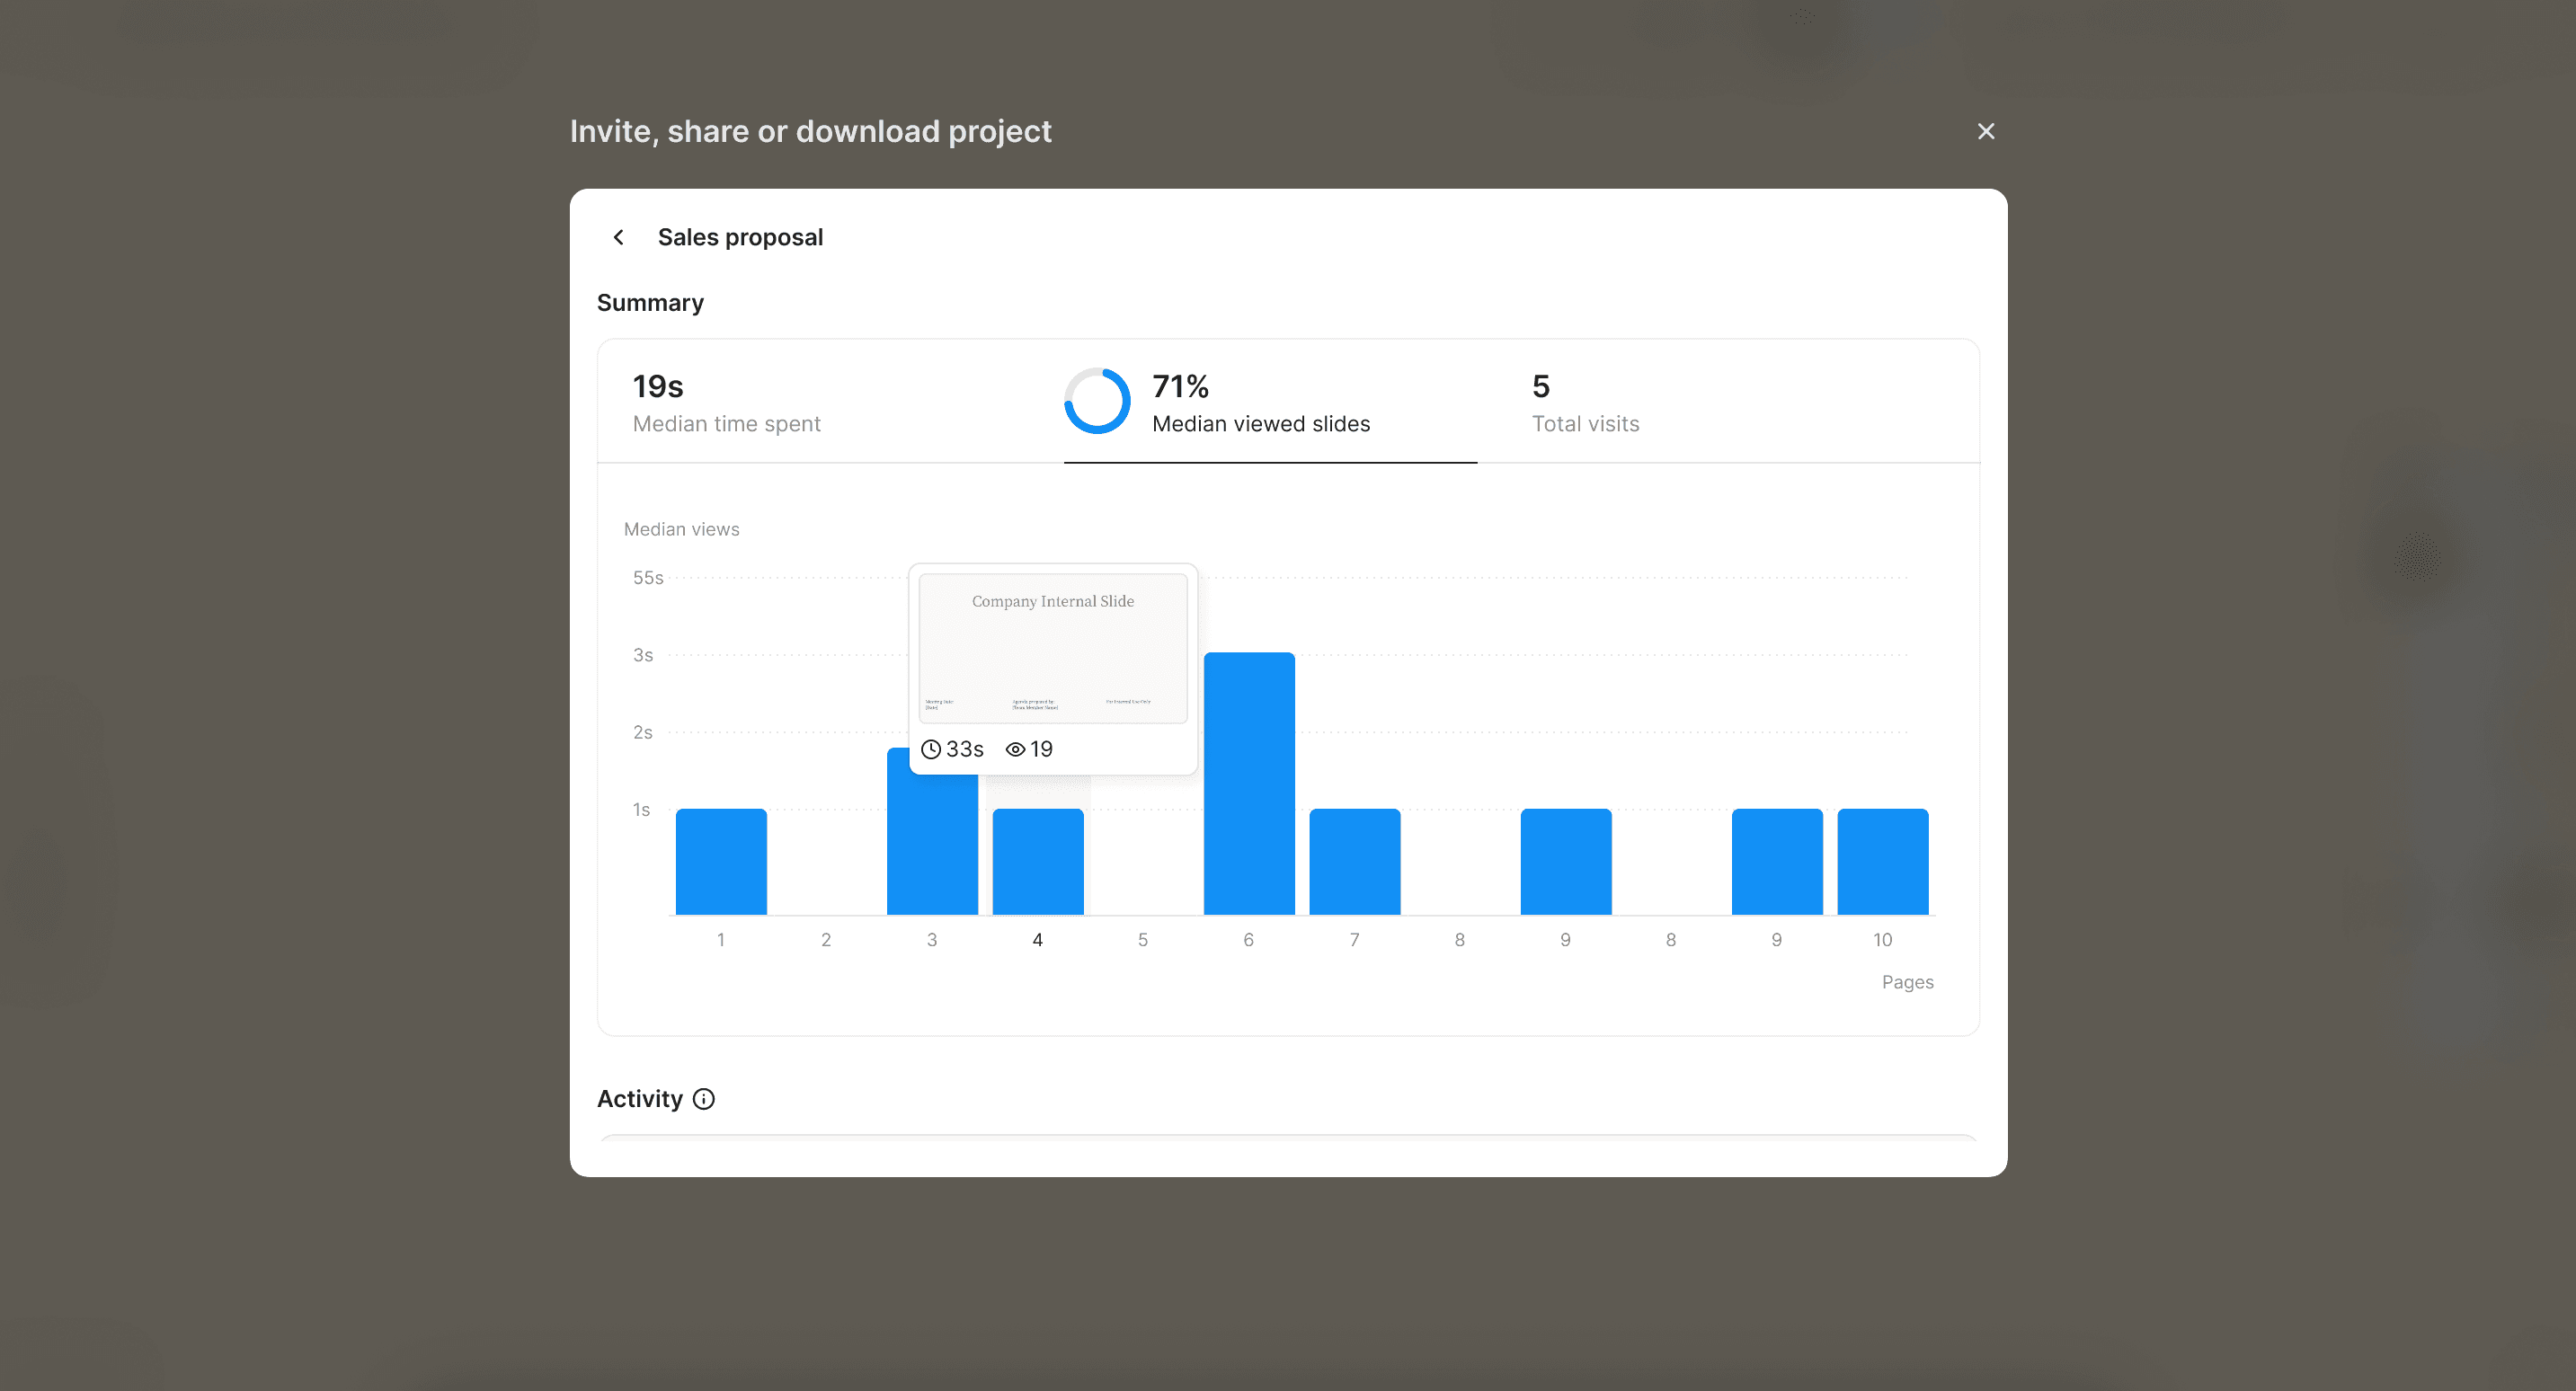Click the clock icon beside 33s
Viewport: 2576px width, 1391px height.
[931, 749]
